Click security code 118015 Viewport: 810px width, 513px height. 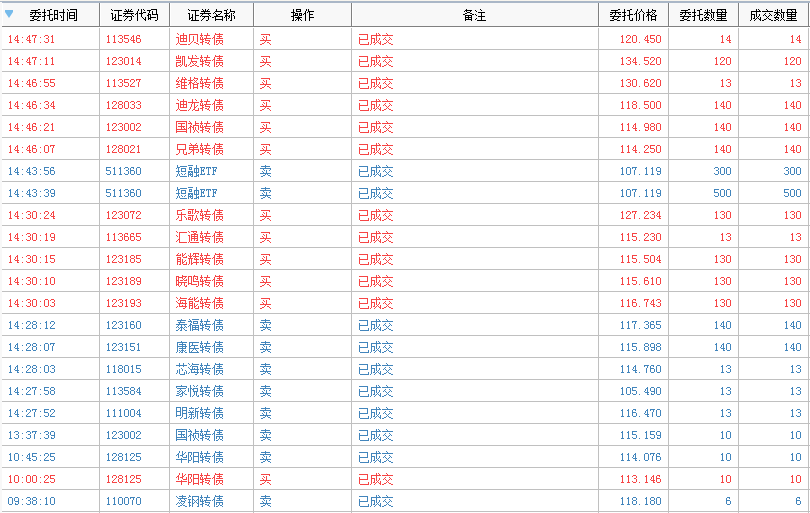(x=123, y=369)
